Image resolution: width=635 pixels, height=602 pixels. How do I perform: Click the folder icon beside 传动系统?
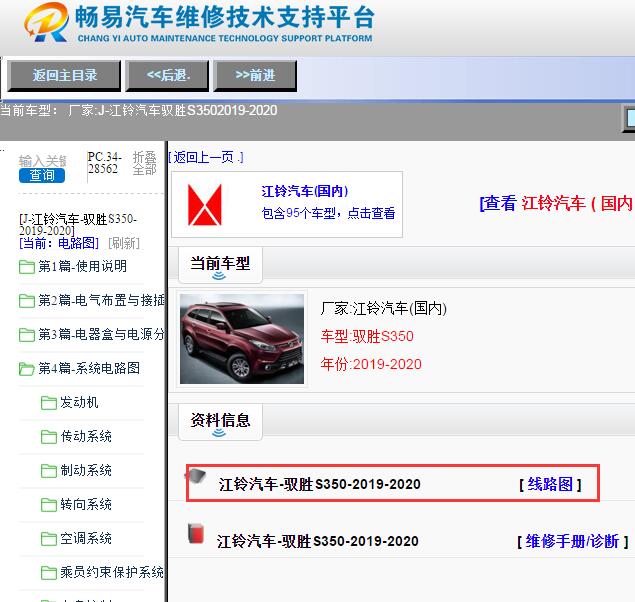pyautogui.click(x=49, y=437)
